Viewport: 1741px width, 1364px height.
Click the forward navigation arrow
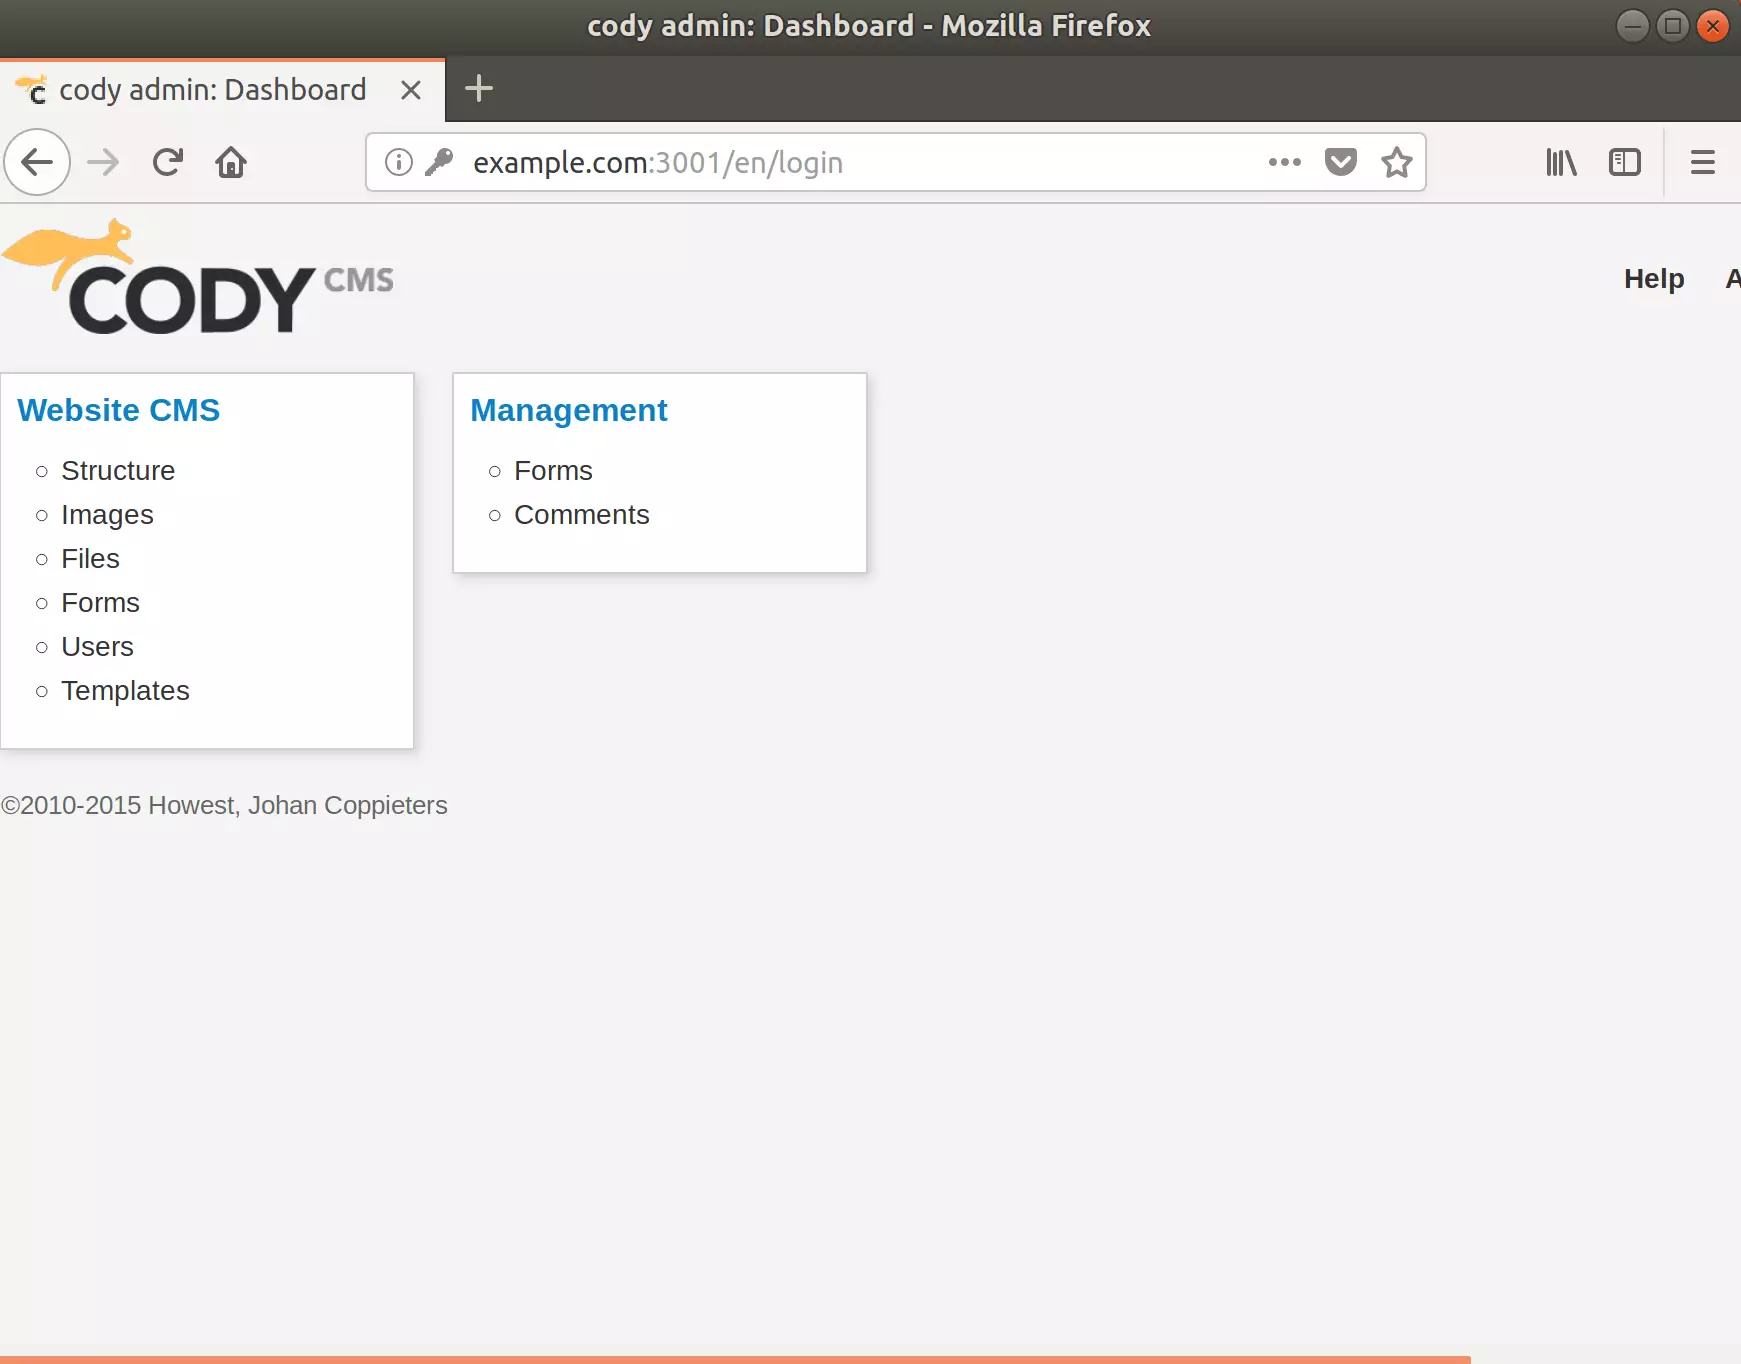(103, 162)
